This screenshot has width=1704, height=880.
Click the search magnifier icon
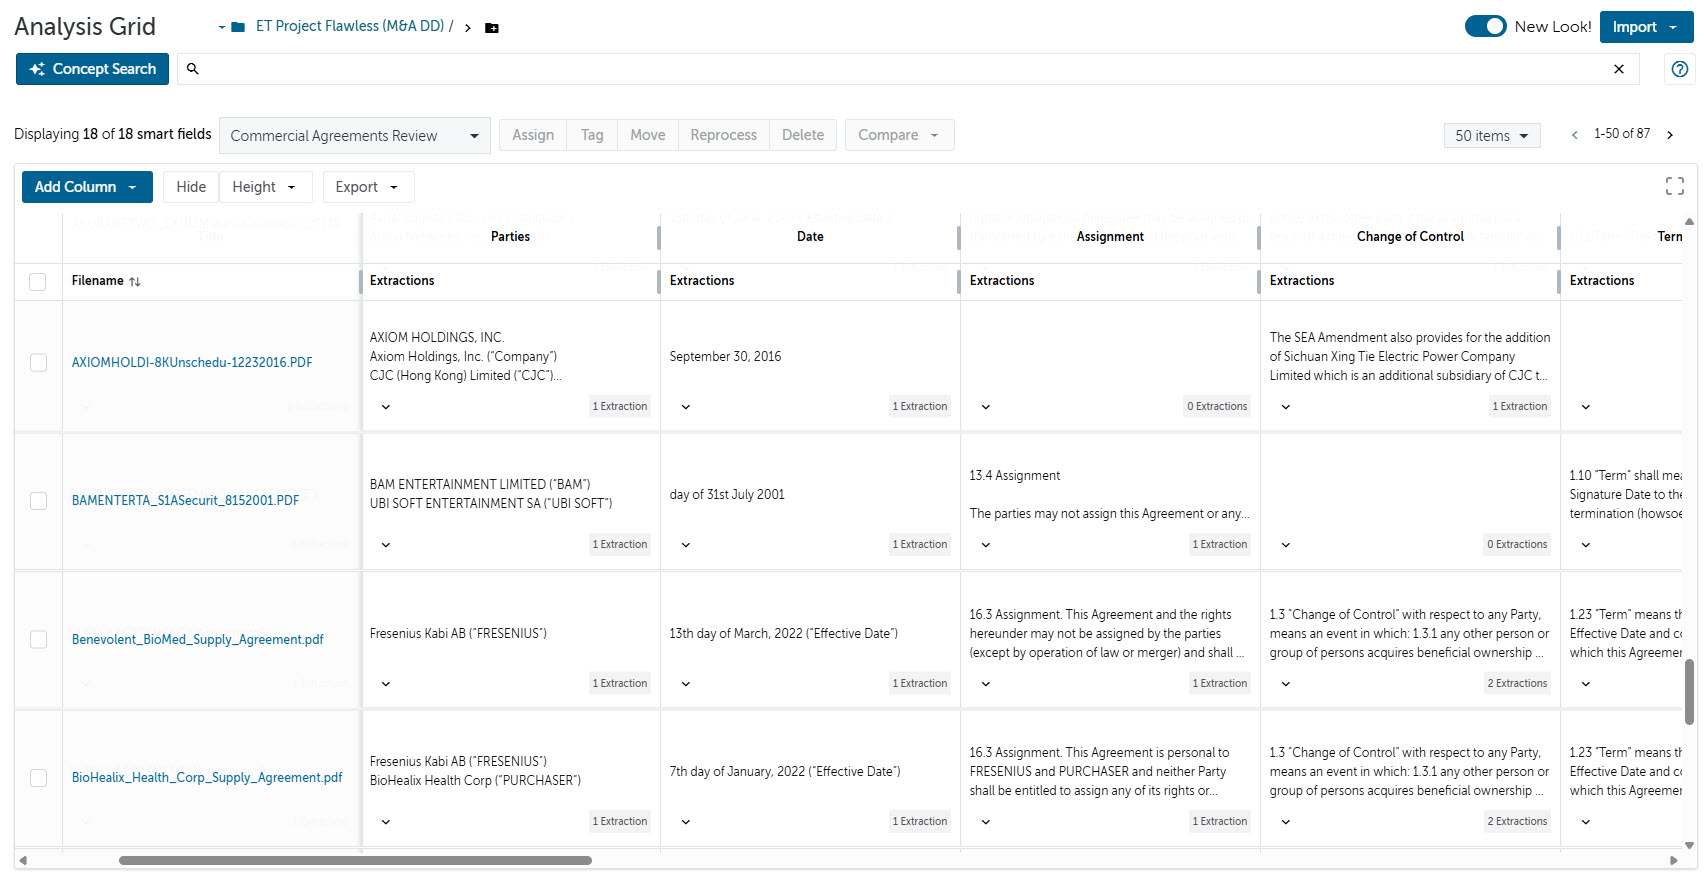pyautogui.click(x=193, y=69)
